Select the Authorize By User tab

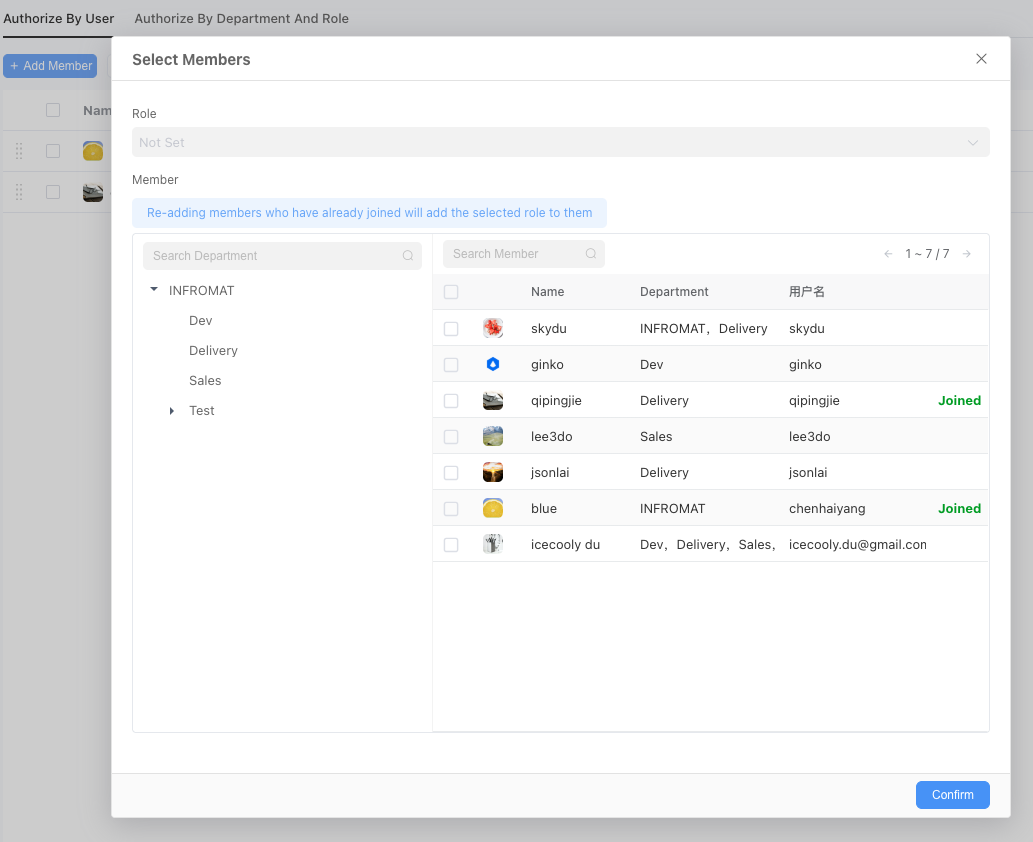[59, 18]
